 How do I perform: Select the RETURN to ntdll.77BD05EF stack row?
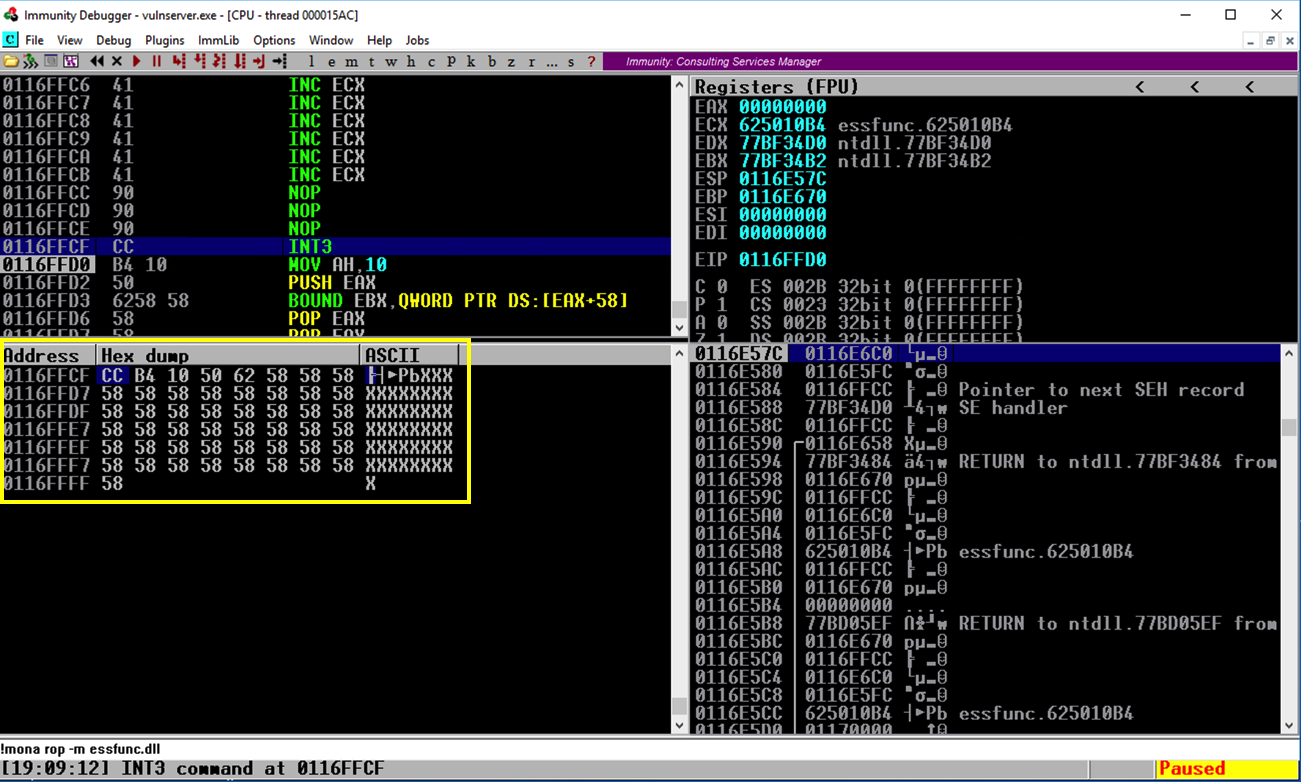click(x=985, y=624)
